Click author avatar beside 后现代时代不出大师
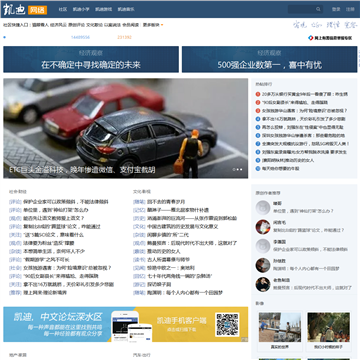360x360 pixels. (263, 284)
